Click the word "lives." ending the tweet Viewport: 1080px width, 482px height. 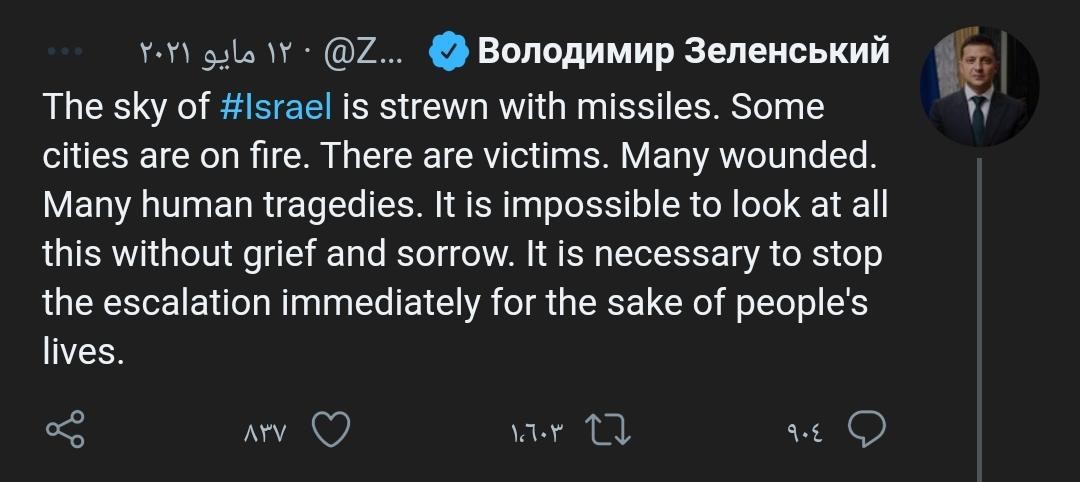pos(84,352)
